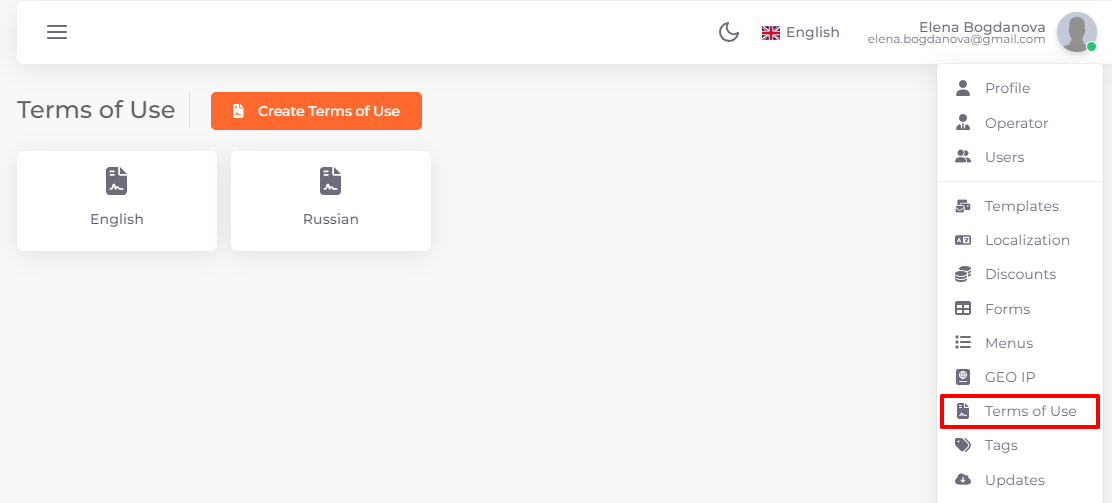This screenshot has height=503, width=1112.
Task: Open the user avatar menu
Action: point(1077,32)
